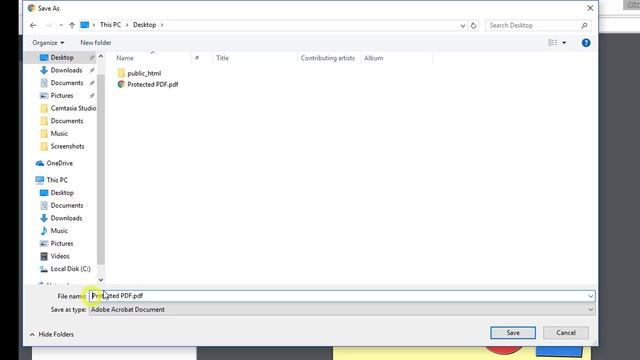The width and height of the screenshot is (640, 360).
Task: Sort by the # column header
Action: coord(197,58)
